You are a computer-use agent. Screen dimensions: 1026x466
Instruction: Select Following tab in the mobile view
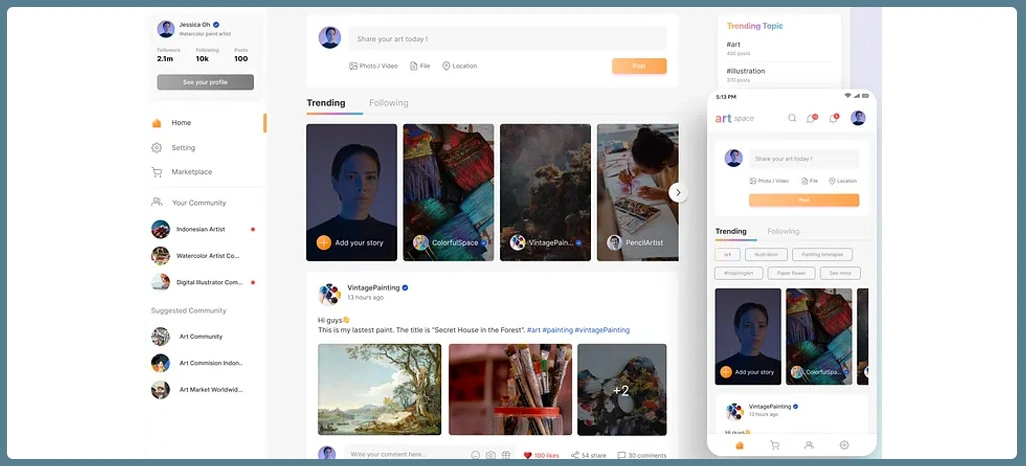783,231
